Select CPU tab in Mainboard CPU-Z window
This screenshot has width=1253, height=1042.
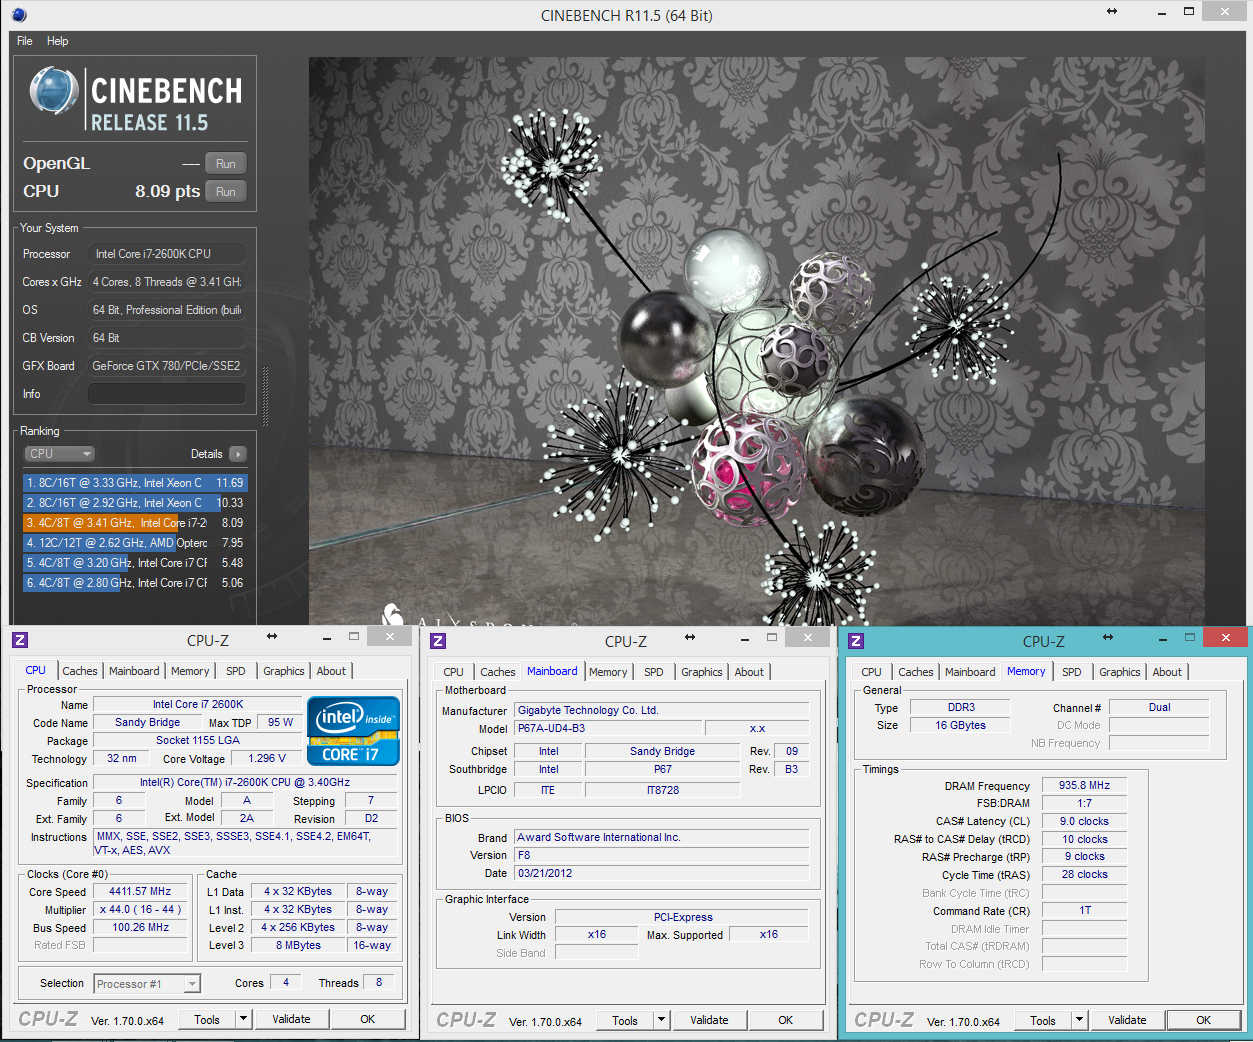point(454,672)
